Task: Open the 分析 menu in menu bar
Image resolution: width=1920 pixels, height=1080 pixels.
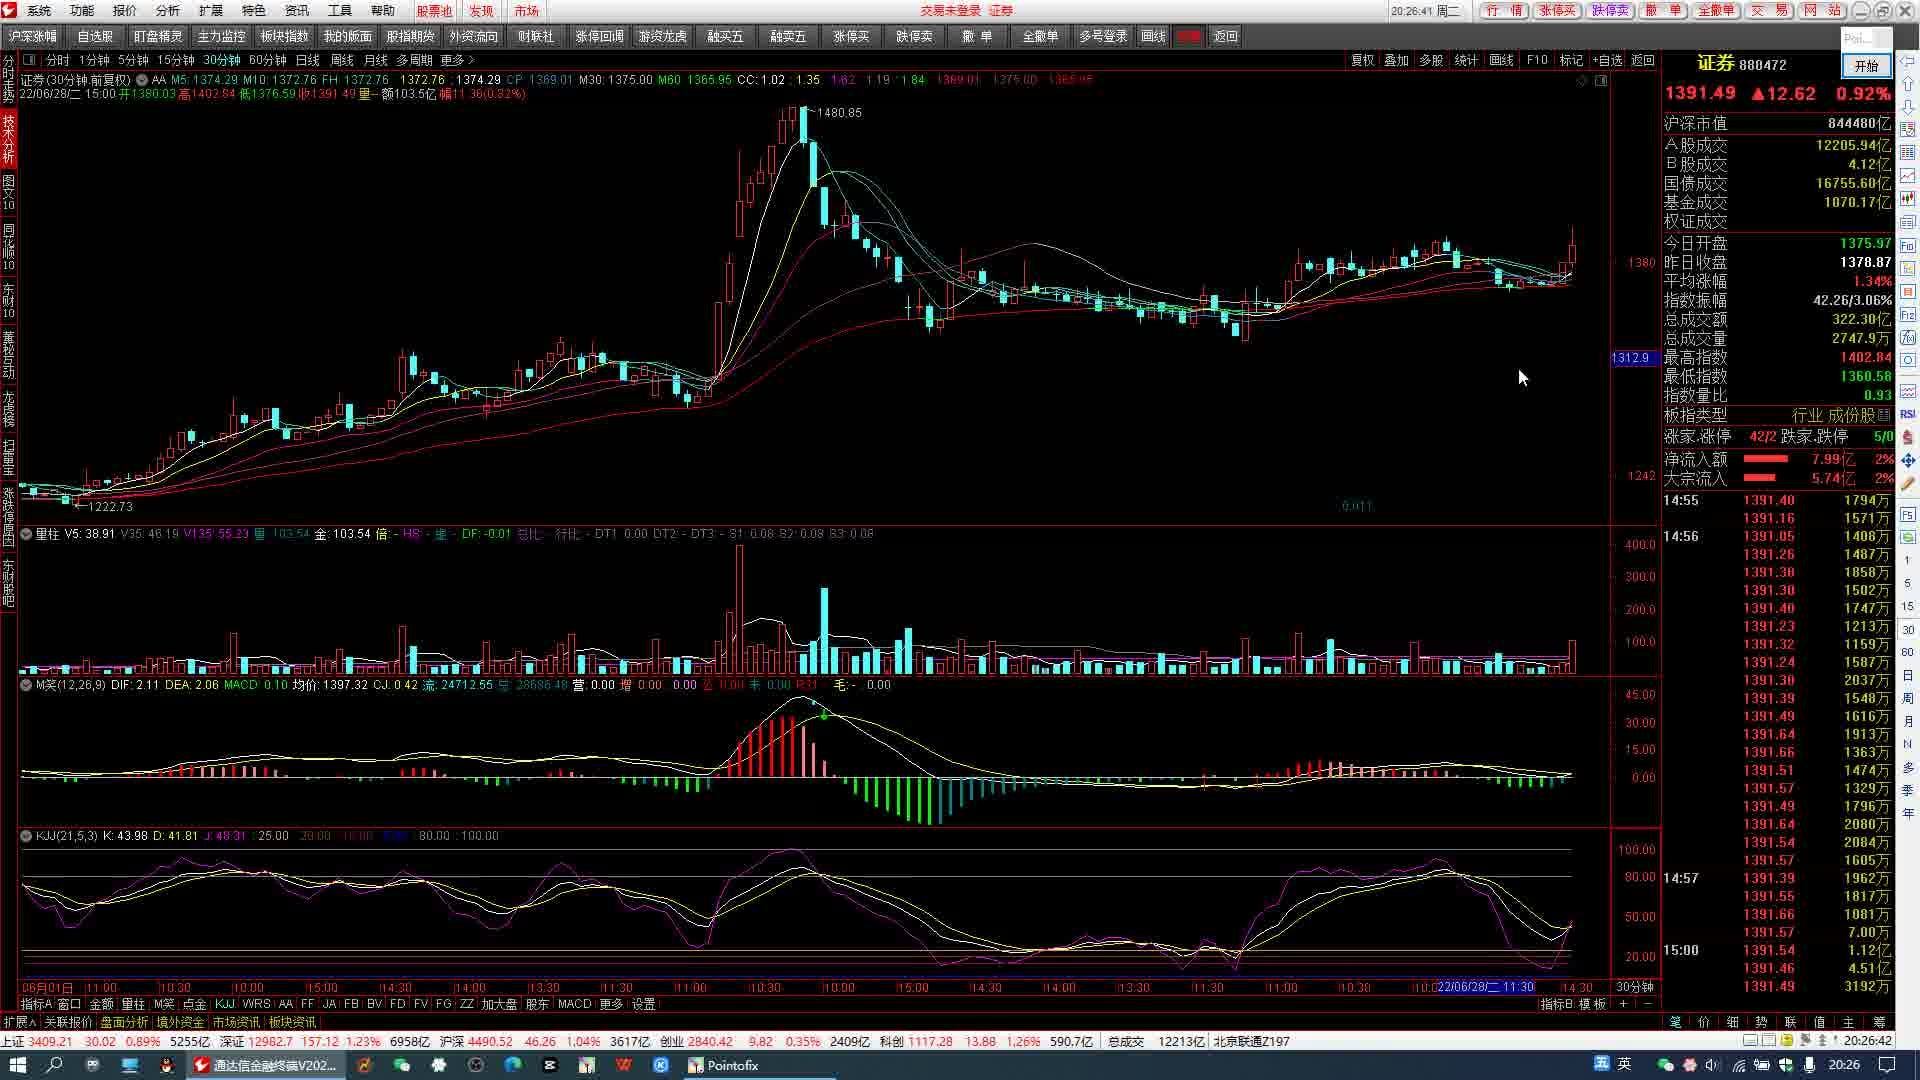Action: point(167,11)
